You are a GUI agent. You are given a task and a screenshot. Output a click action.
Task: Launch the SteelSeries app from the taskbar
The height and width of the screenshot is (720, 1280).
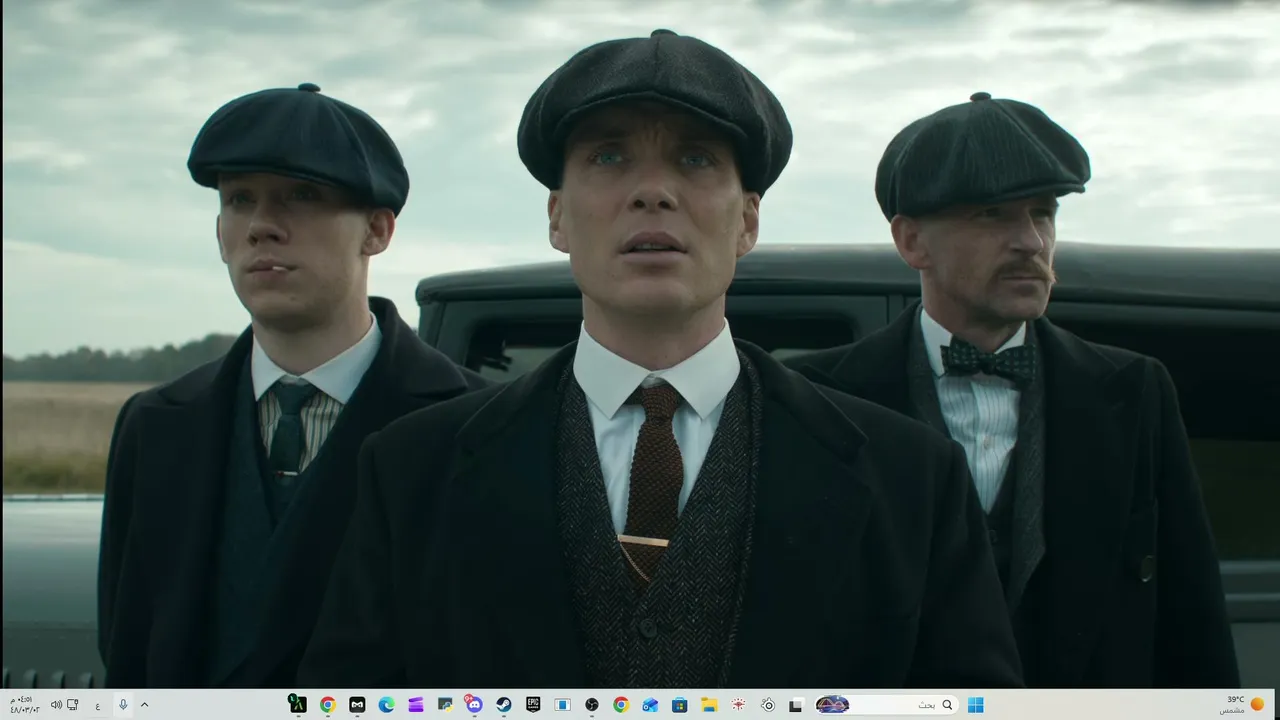tap(767, 705)
